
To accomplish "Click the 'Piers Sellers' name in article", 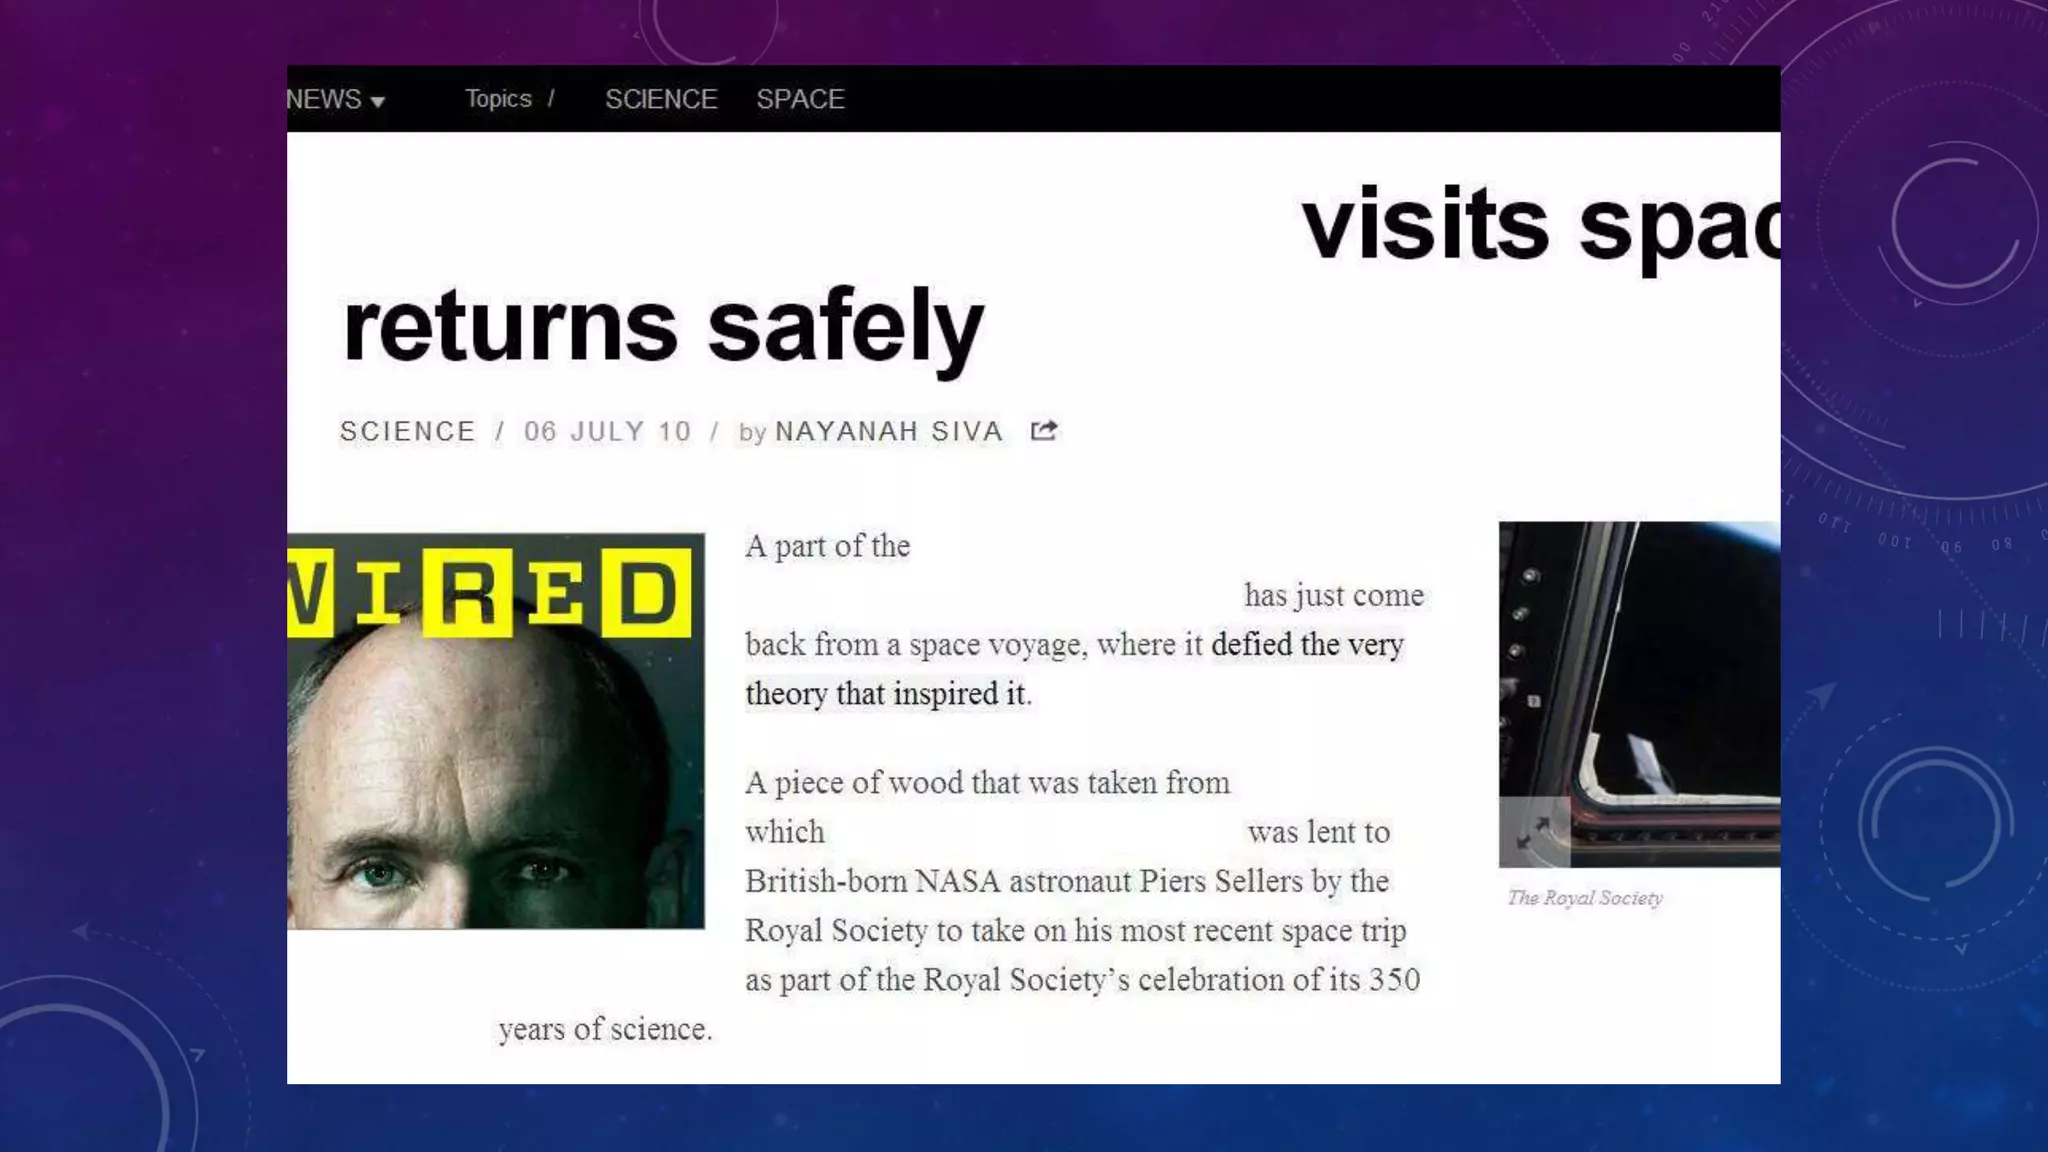I will click(1221, 881).
